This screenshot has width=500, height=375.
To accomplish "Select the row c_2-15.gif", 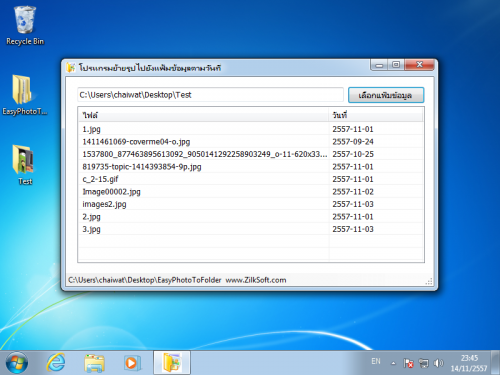I will 251,179.
